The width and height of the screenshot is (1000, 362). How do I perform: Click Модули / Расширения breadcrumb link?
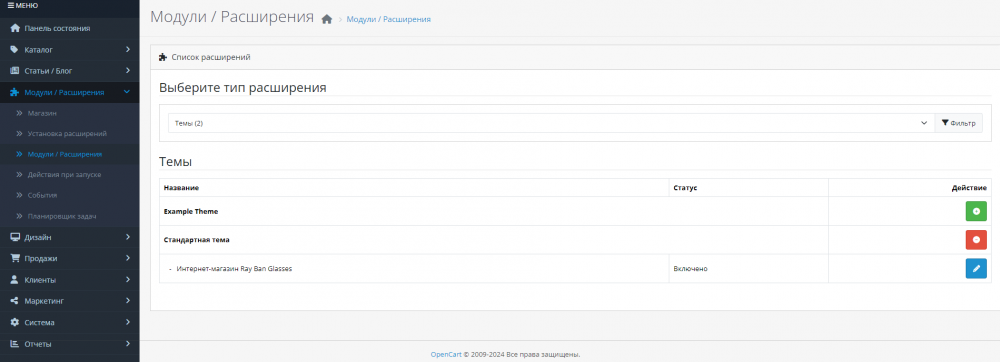click(x=388, y=20)
